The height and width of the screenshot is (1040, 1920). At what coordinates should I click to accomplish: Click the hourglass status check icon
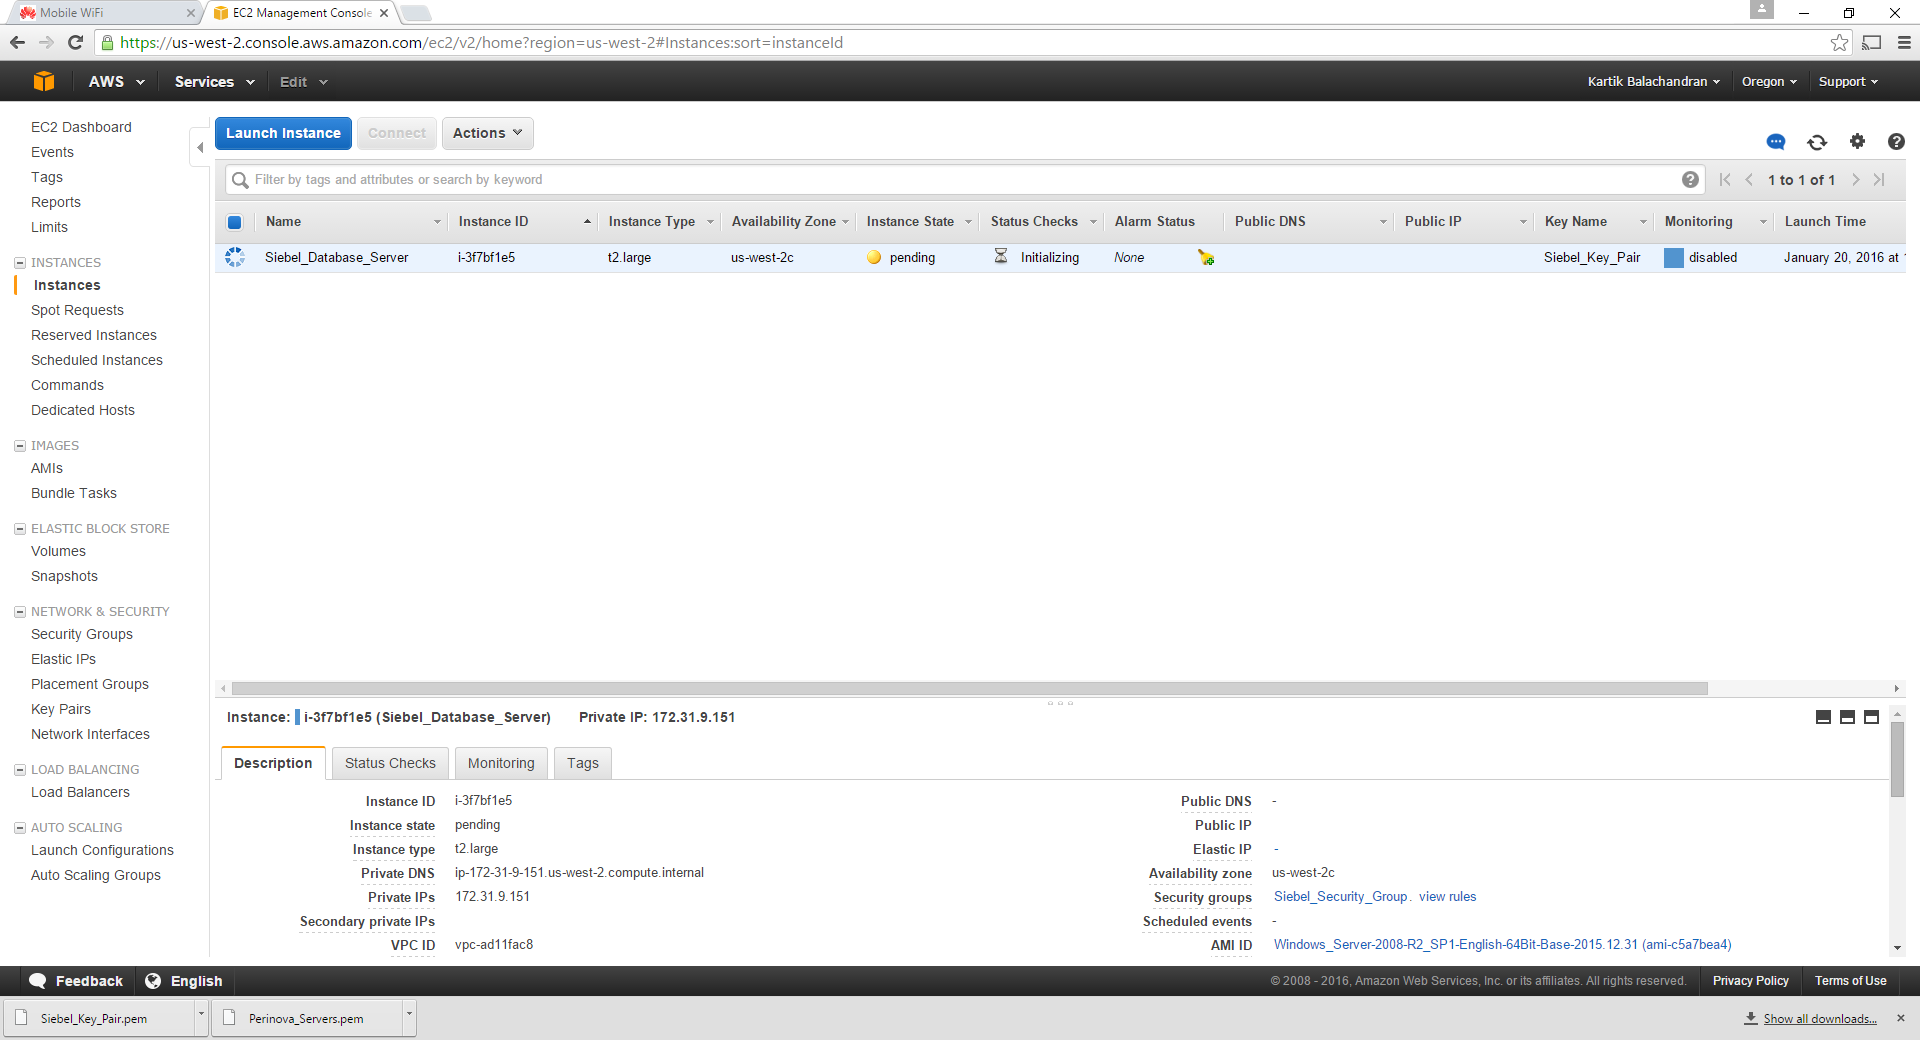pyautogui.click(x=1001, y=257)
